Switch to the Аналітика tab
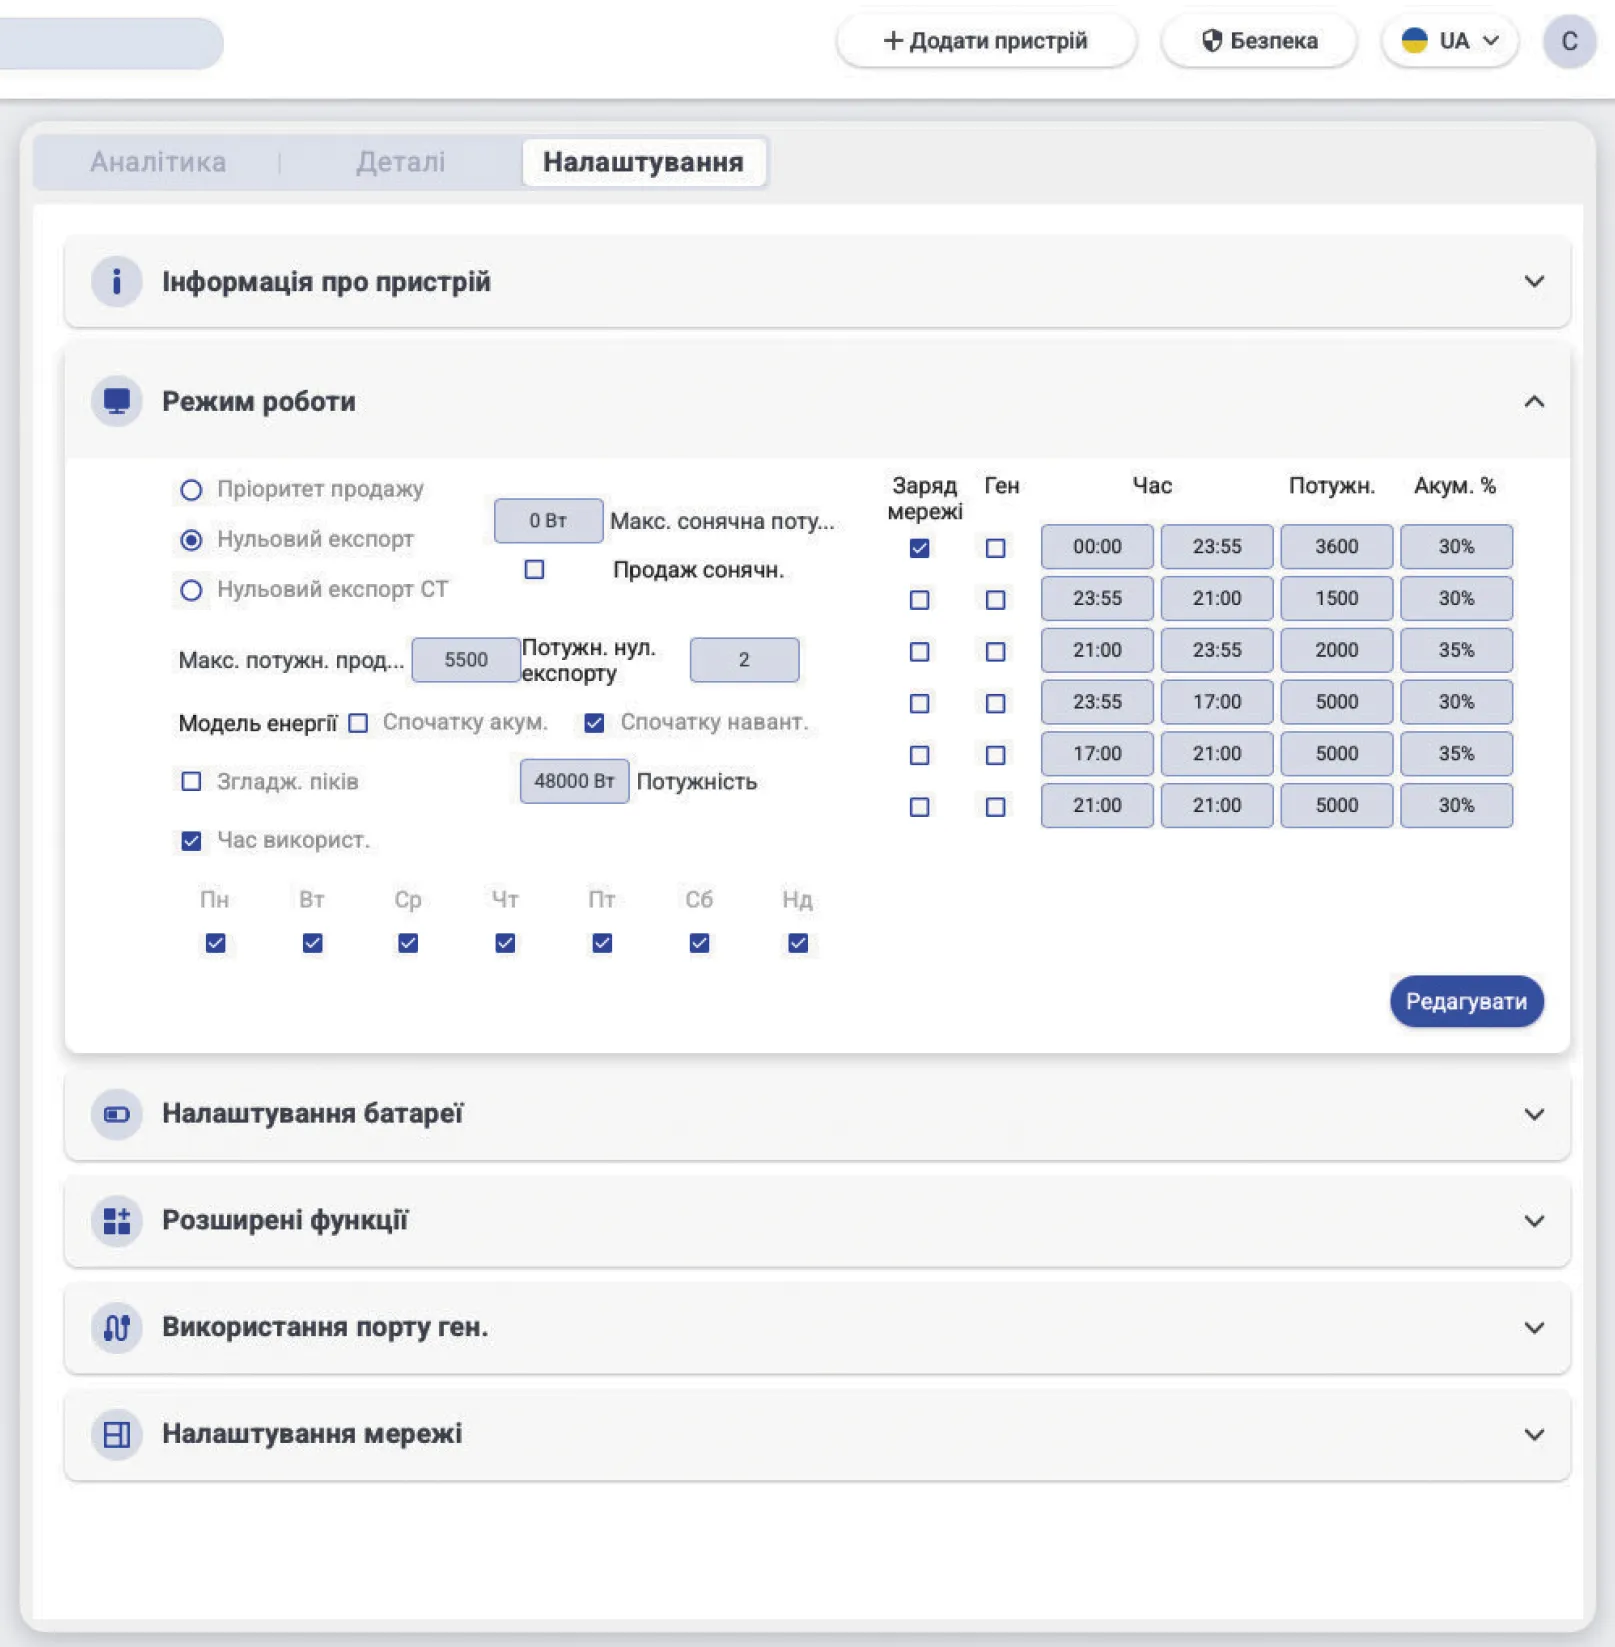The height and width of the screenshot is (1647, 1615). click(x=158, y=162)
